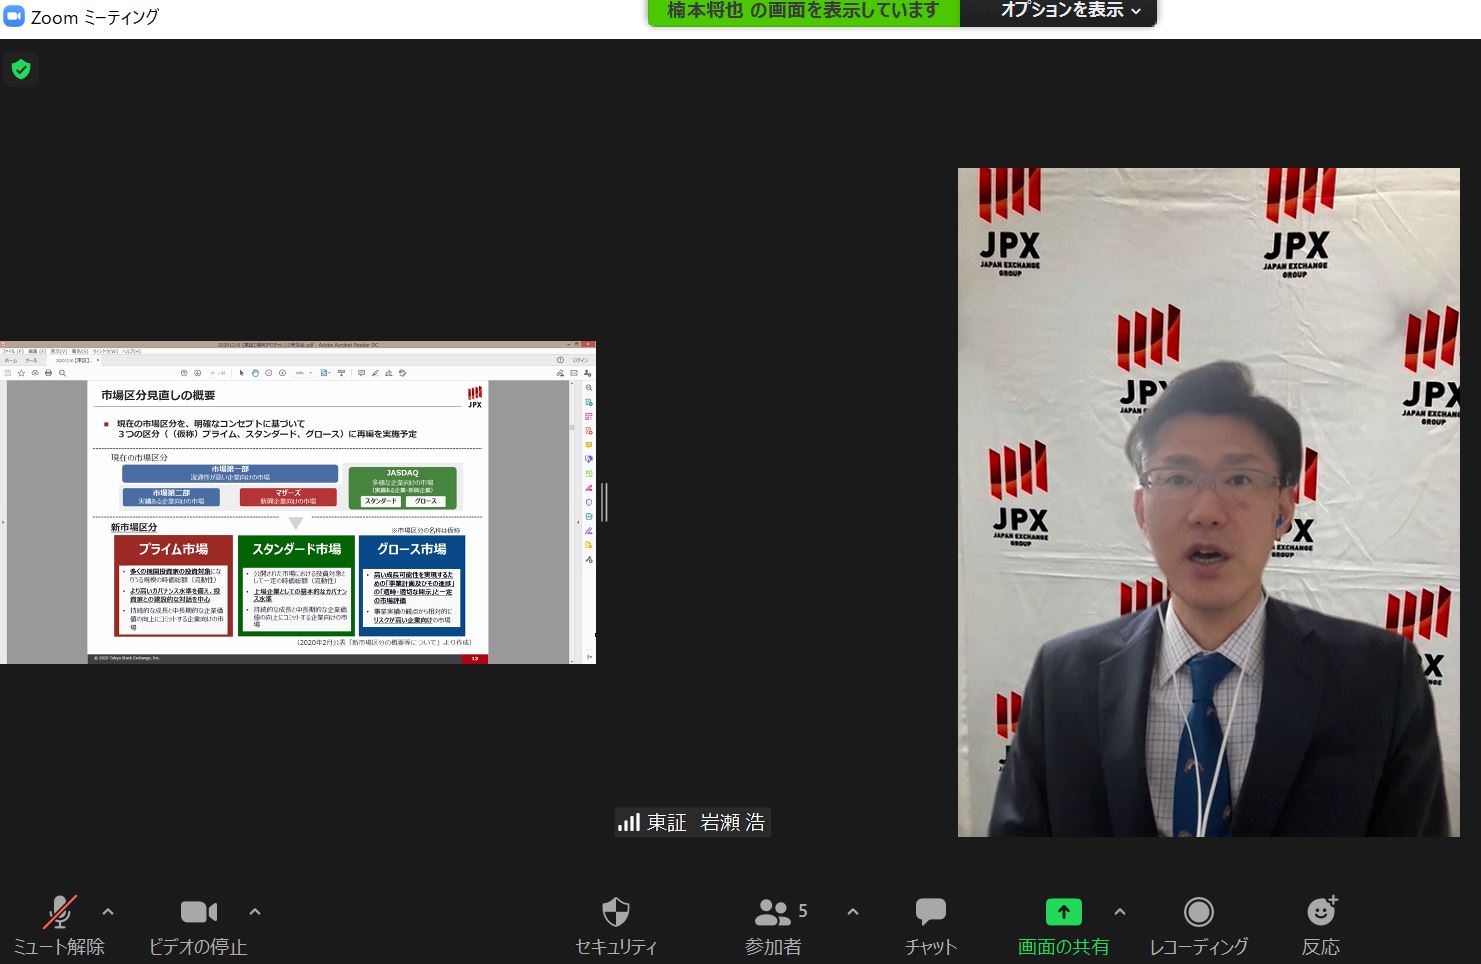
Task: Open 編集 menu in Acrobat
Action: [x=36, y=352]
